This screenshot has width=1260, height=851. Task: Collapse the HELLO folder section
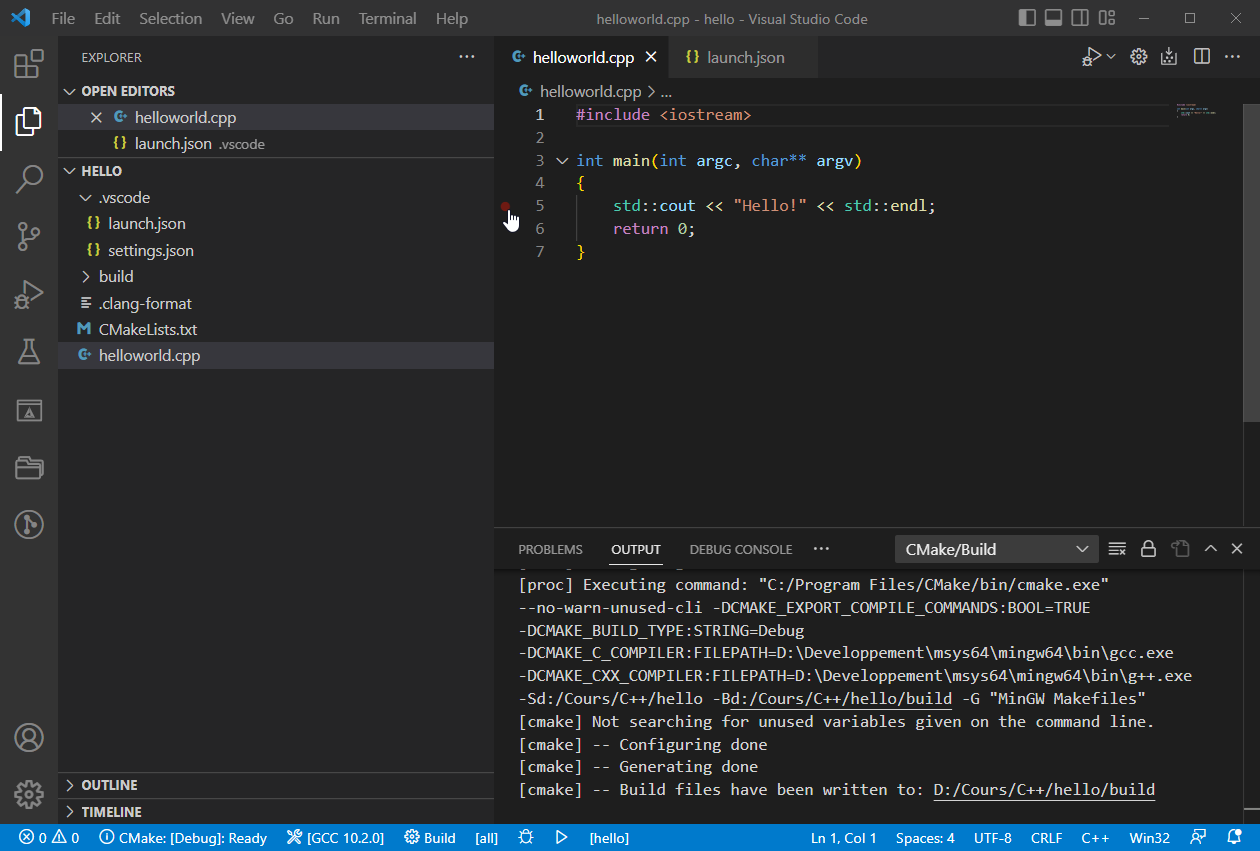(276, 171)
